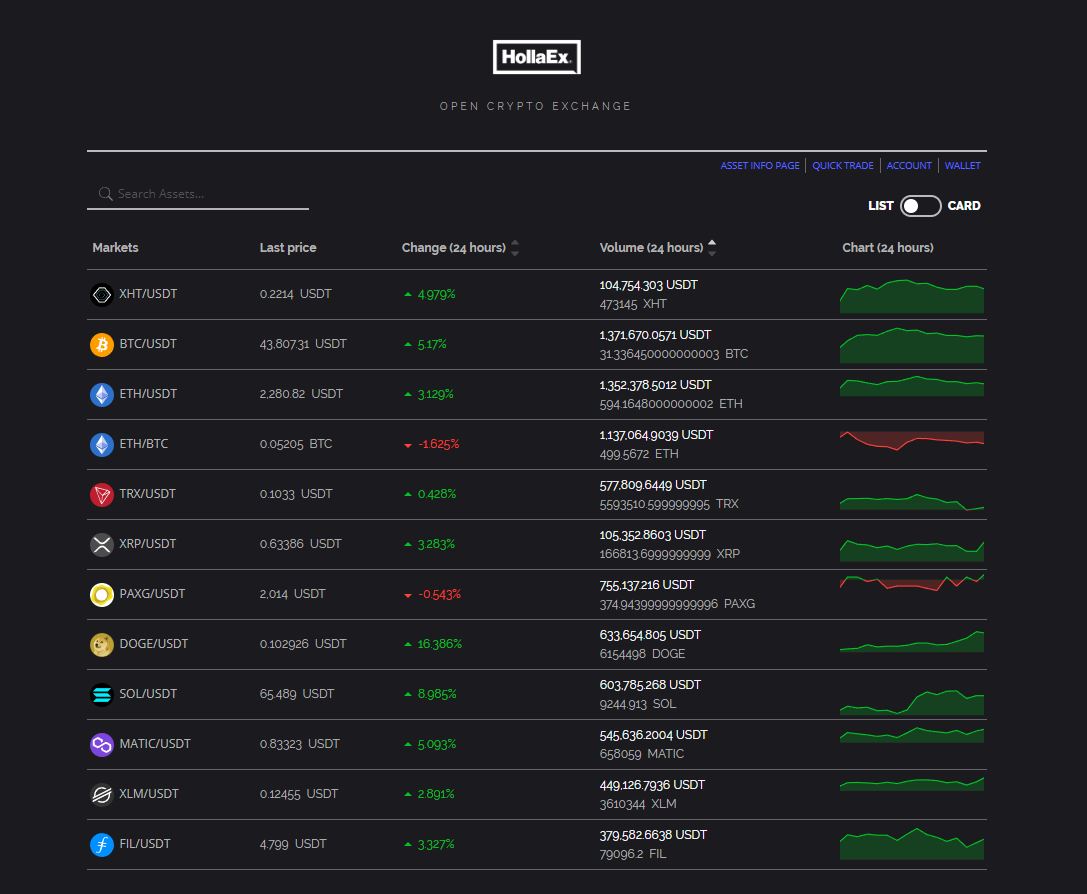Click the Search Assets input field

click(198, 193)
